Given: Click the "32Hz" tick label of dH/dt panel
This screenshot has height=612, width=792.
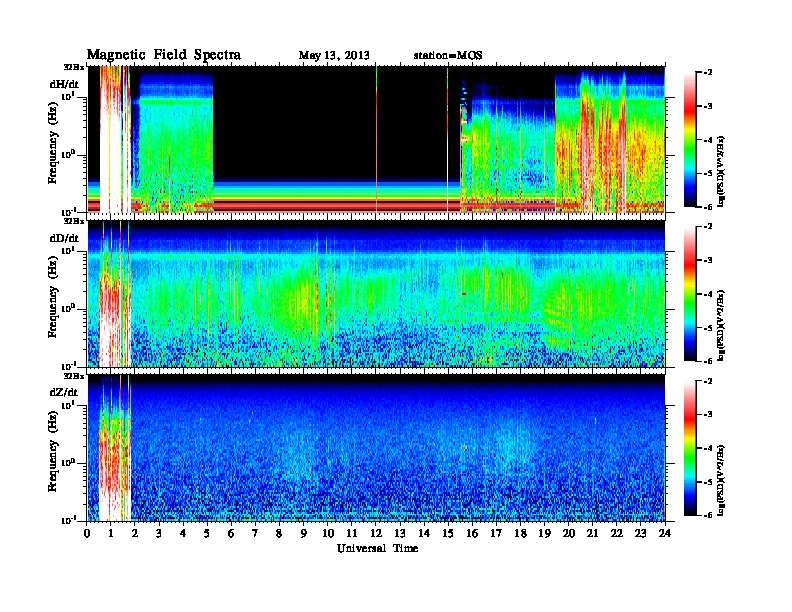Looking at the screenshot, I should 74,67.
